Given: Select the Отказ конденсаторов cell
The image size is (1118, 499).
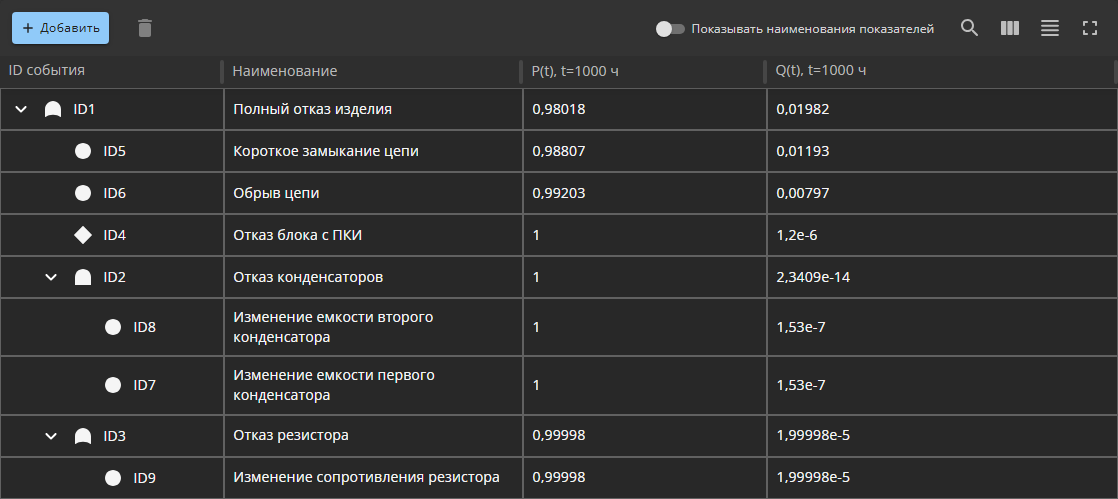Looking at the screenshot, I should click(374, 277).
